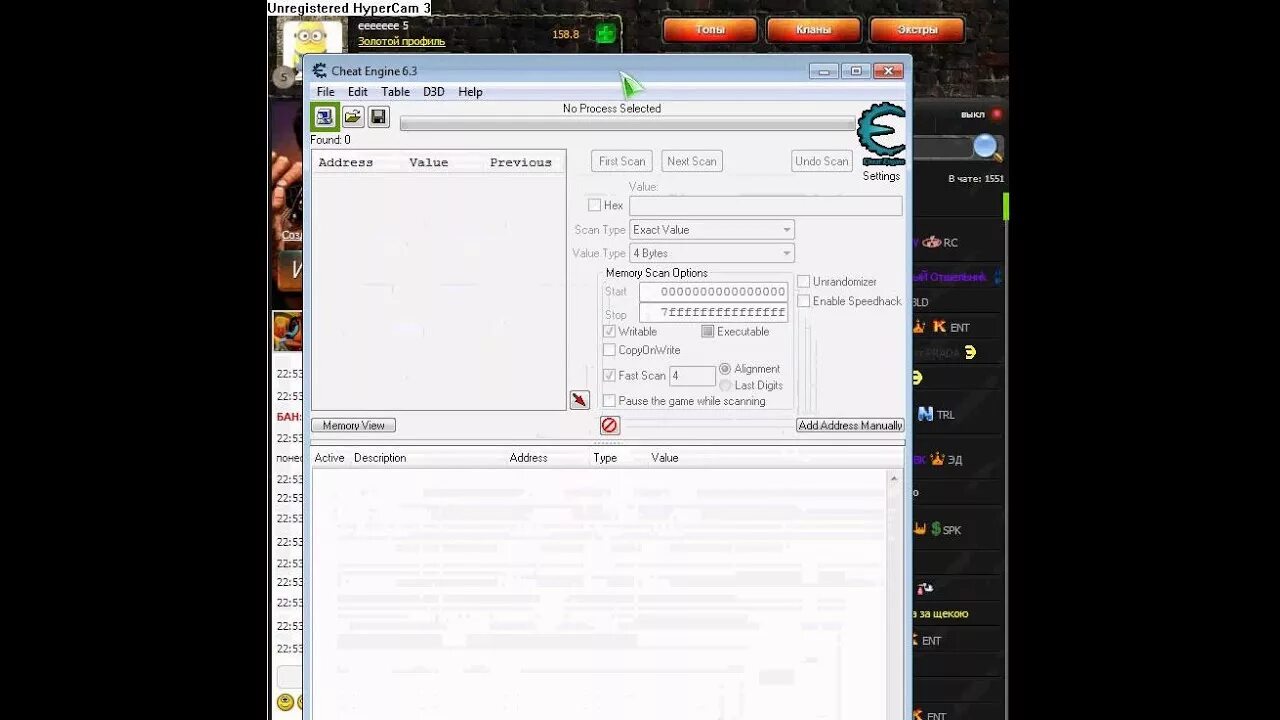Image resolution: width=1280 pixels, height=720 pixels.
Task: Toggle the Executable checkbox
Action: [707, 331]
